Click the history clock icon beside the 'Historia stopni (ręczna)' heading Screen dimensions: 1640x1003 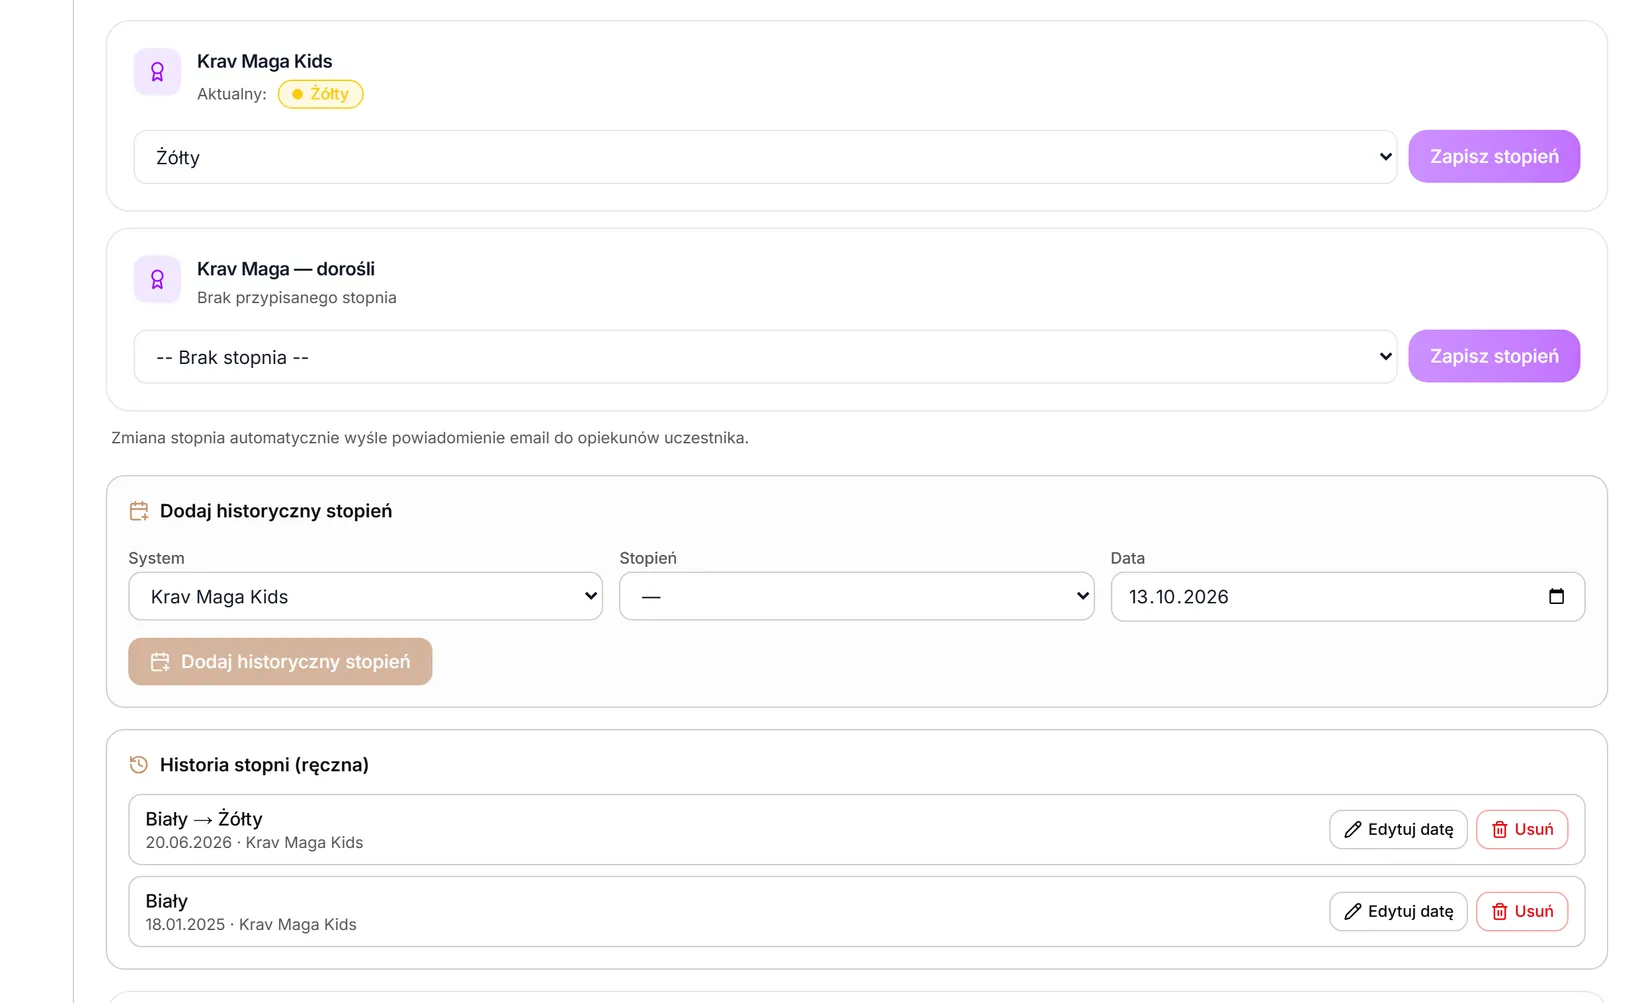click(x=139, y=765)
